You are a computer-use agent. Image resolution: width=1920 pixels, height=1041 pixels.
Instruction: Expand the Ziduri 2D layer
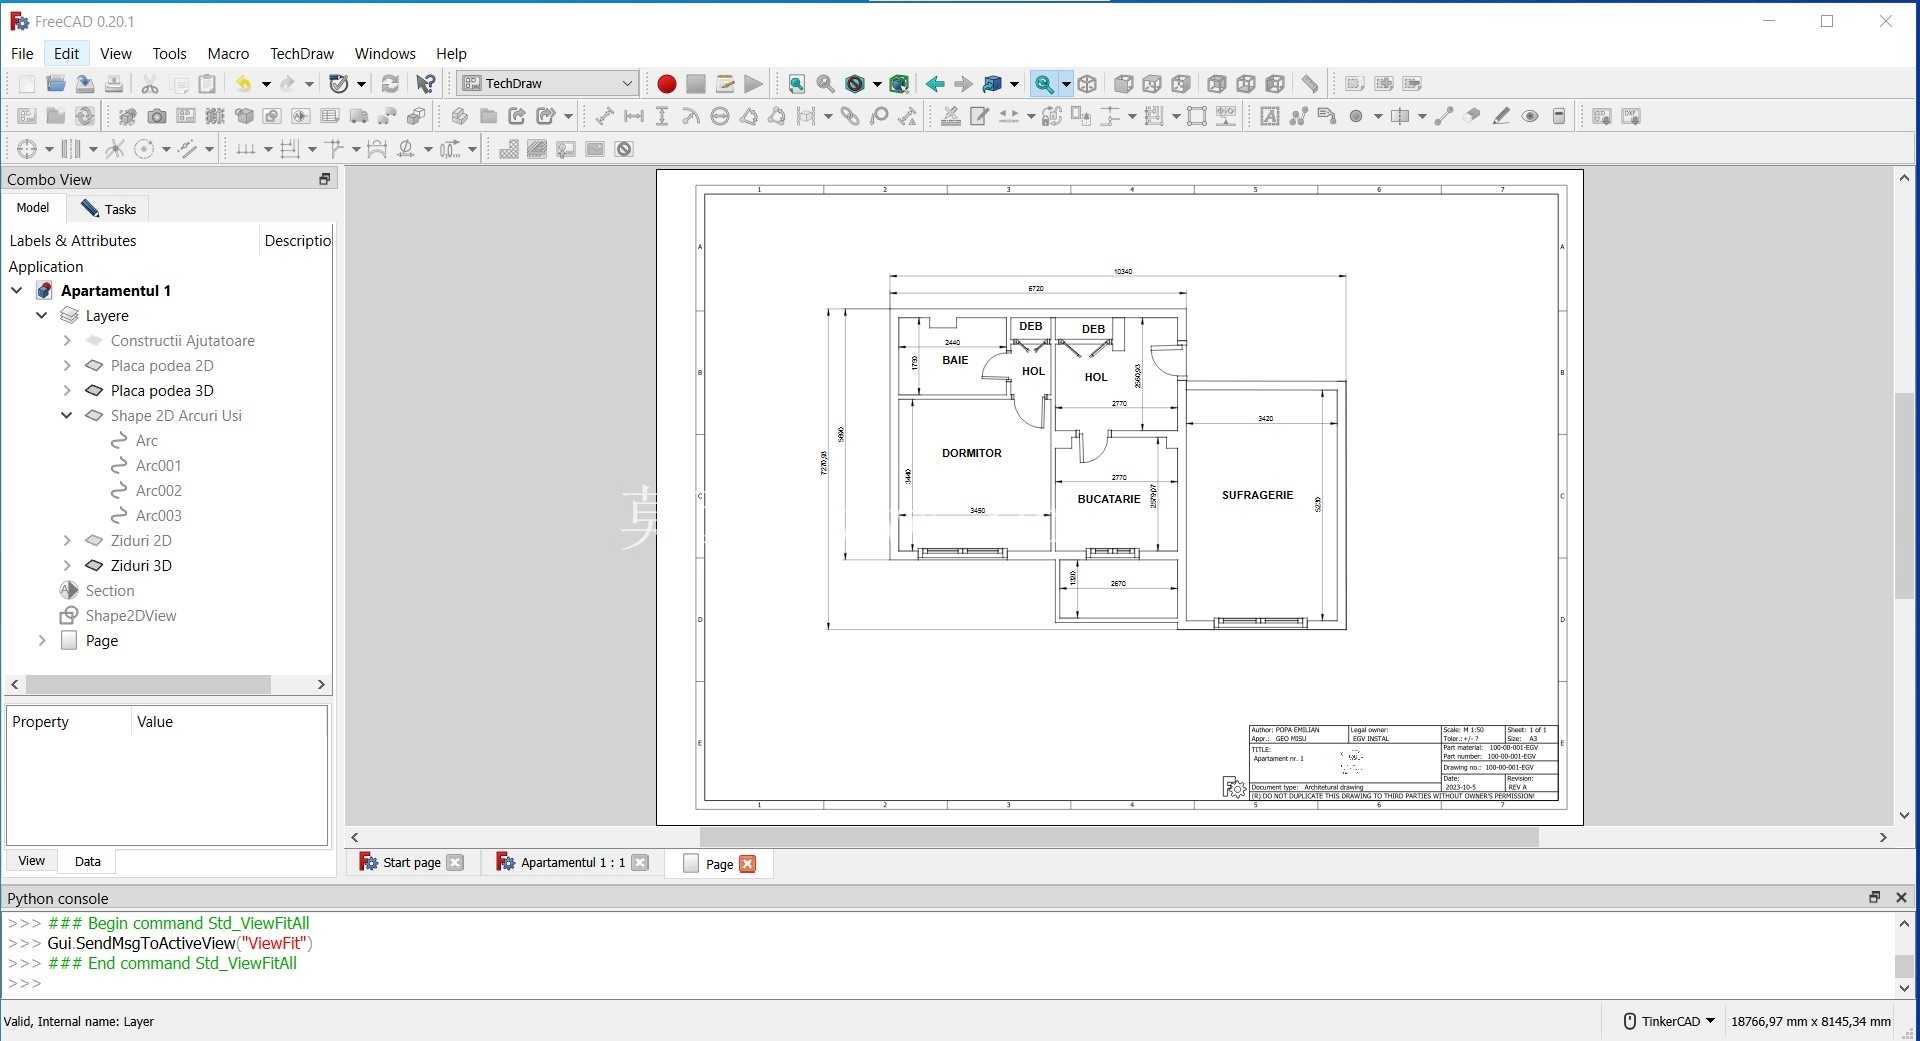click(x=67, y=541)
